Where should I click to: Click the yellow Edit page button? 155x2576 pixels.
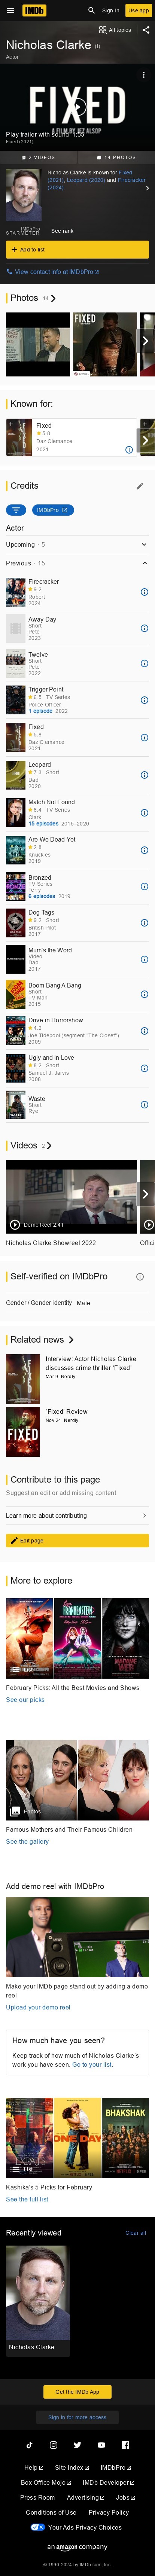click(x=77, y=1541)
